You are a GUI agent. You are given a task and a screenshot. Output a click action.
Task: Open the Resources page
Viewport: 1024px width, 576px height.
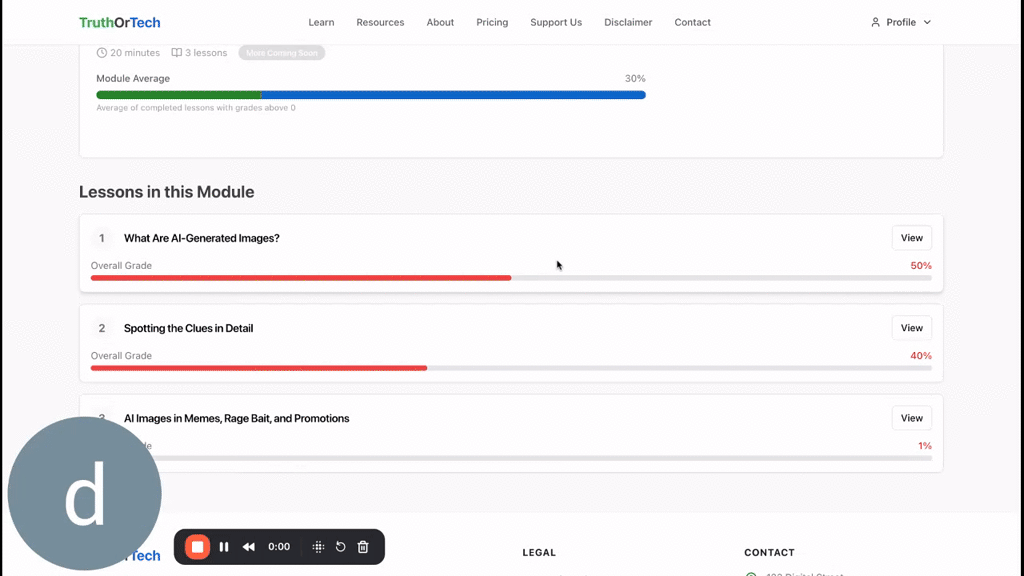pos(380,22)
